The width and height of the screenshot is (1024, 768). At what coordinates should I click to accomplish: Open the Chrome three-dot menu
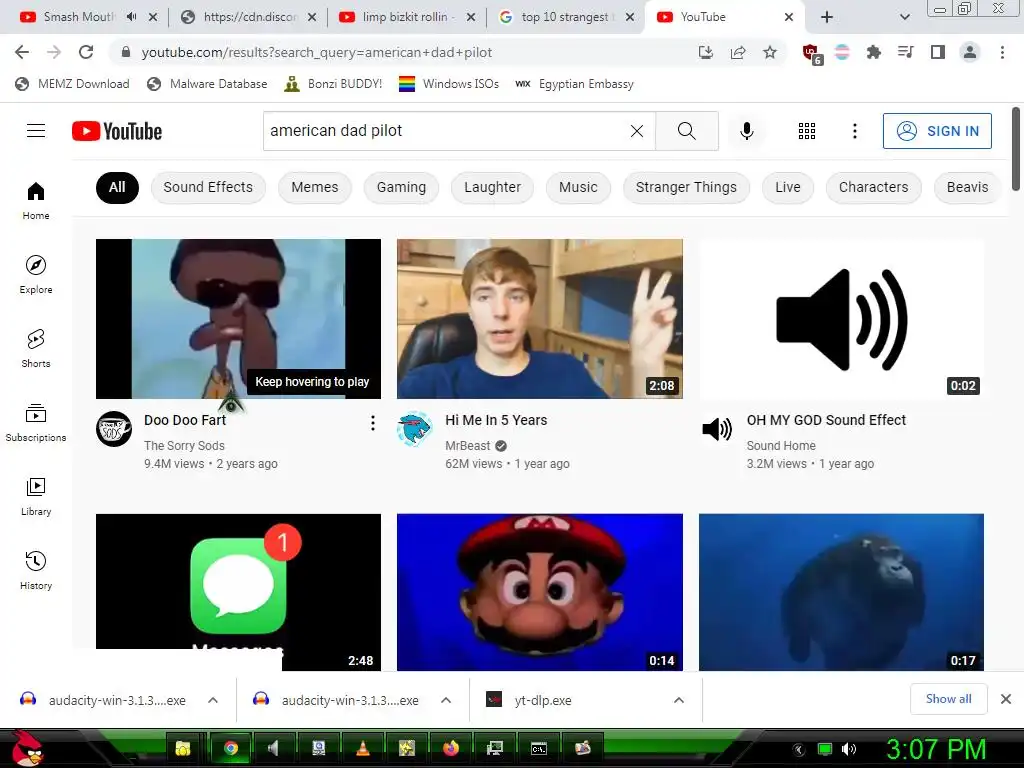[1002, 52]
